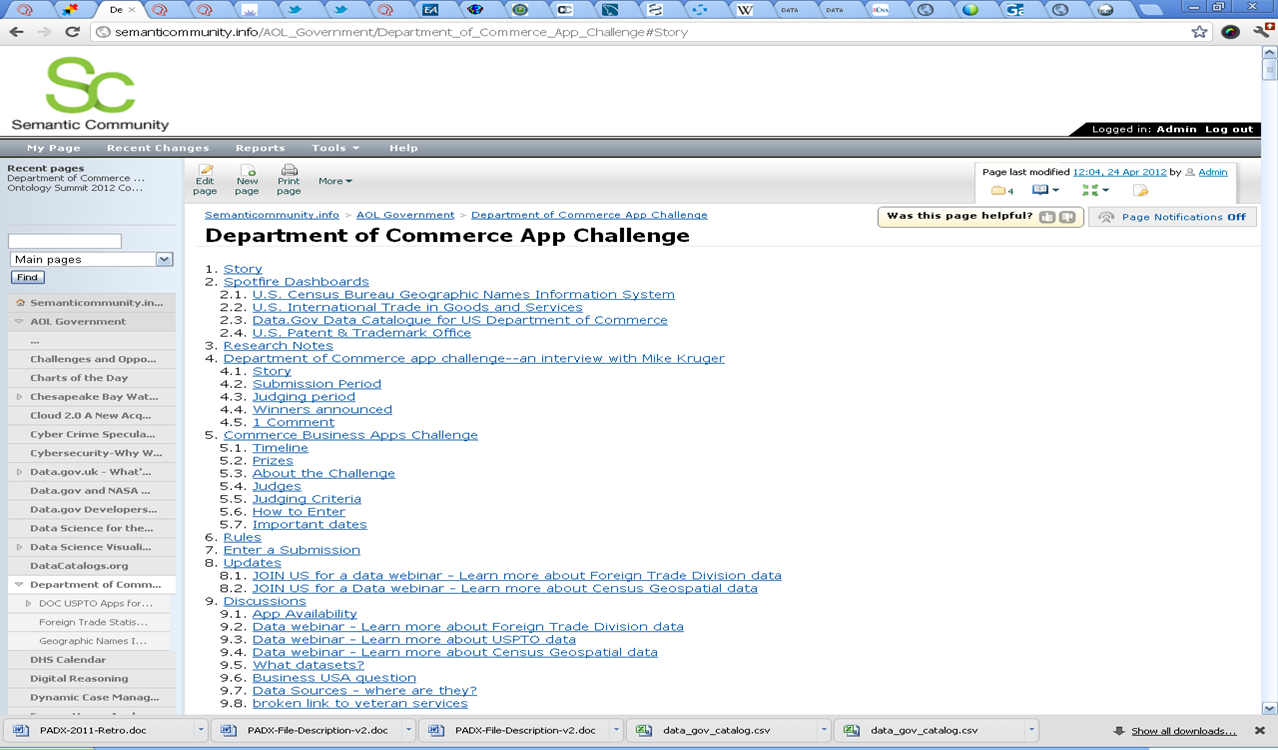
Task: Bookmark the page with star icon
Action: 1199,32
